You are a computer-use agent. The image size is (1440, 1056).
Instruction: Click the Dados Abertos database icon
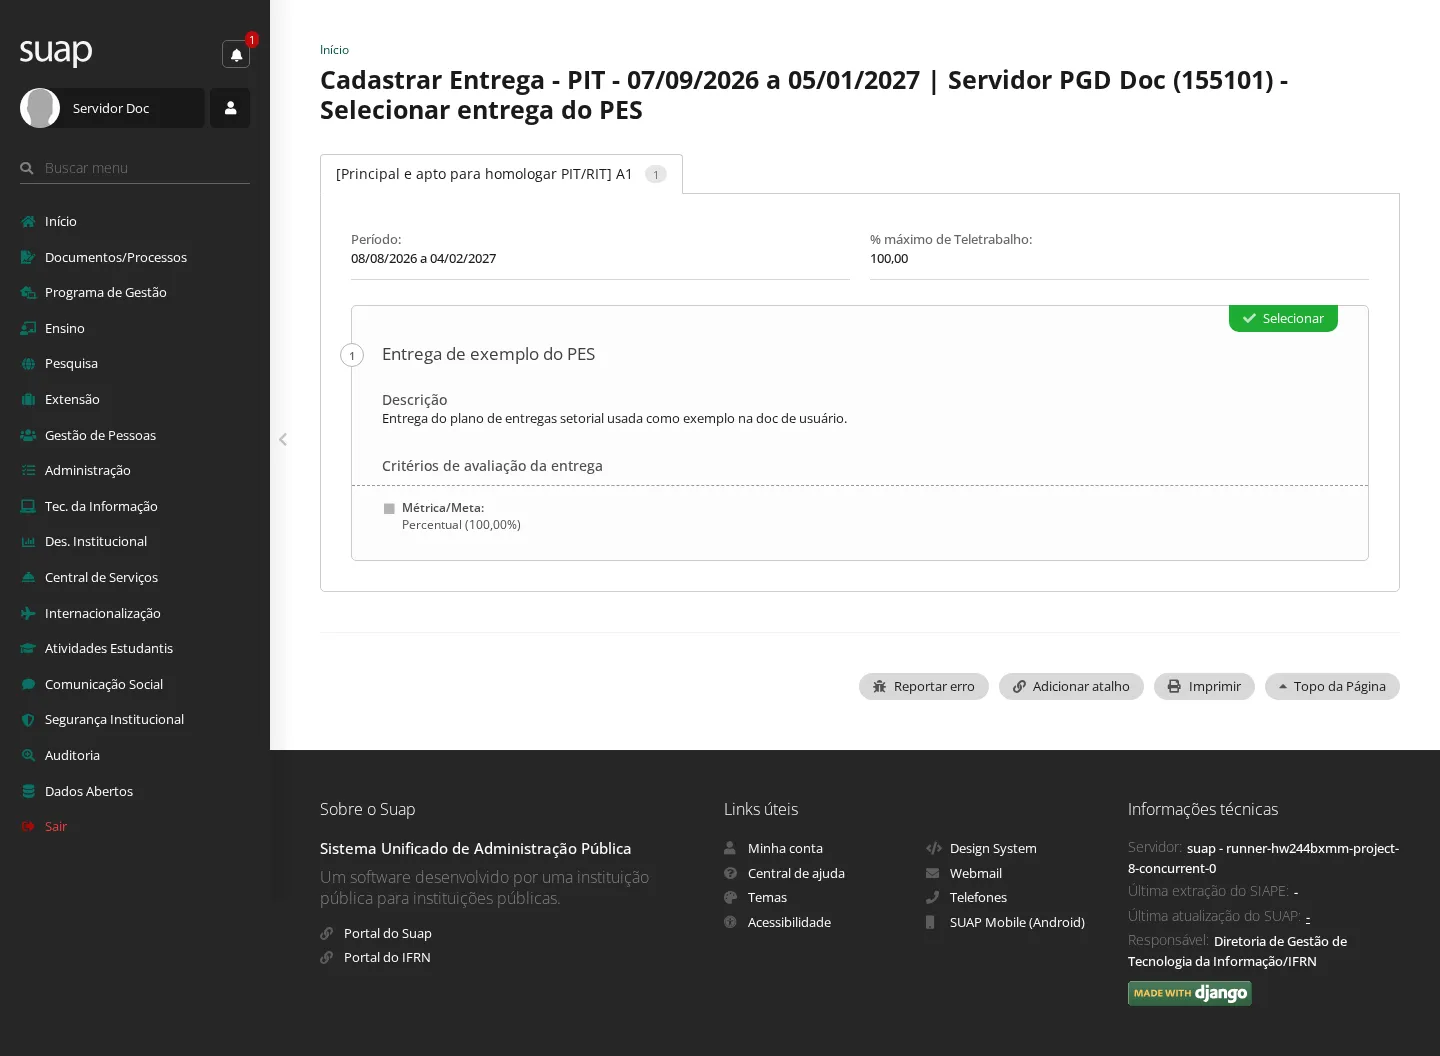pos(28,791)
